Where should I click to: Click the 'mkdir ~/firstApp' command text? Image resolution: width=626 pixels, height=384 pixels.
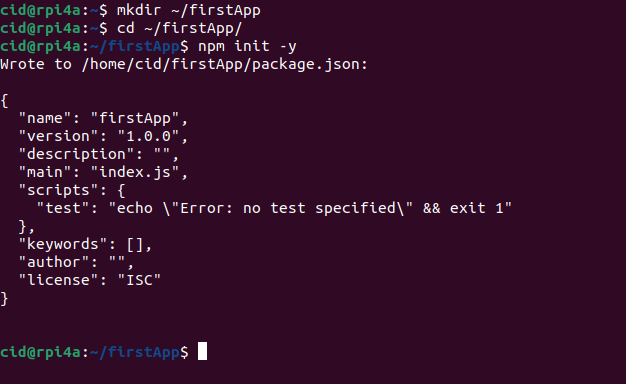coord(188,10)
